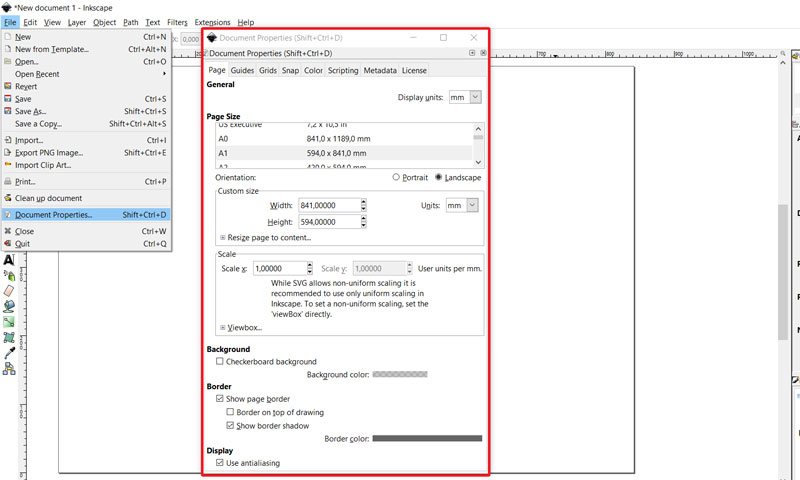The image size is (800, 480).
Task: Select the A1 page size row
Action: [x=344, y=153]
